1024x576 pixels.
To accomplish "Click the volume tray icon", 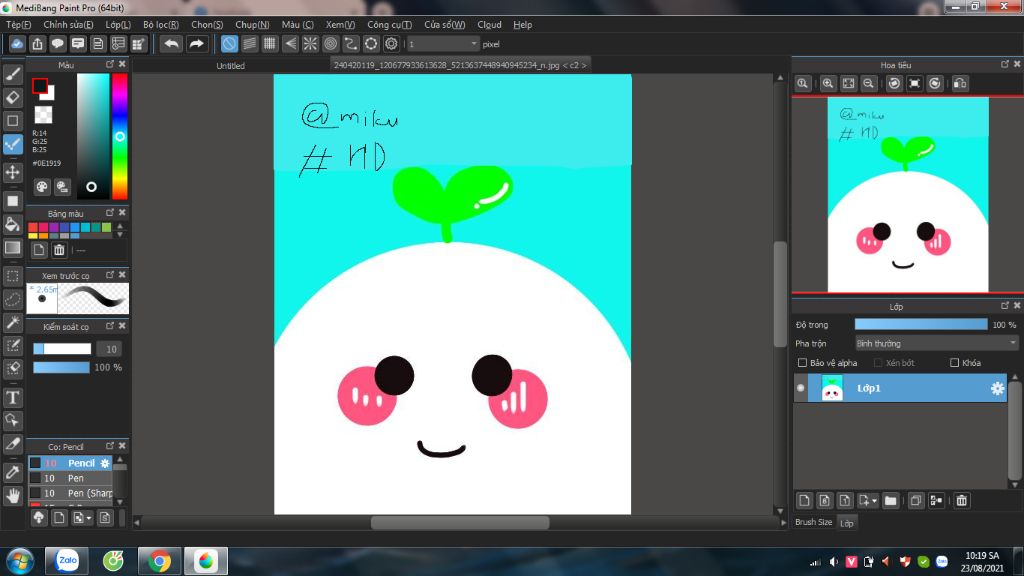I will pyautogui.click(x=834, y=562).
